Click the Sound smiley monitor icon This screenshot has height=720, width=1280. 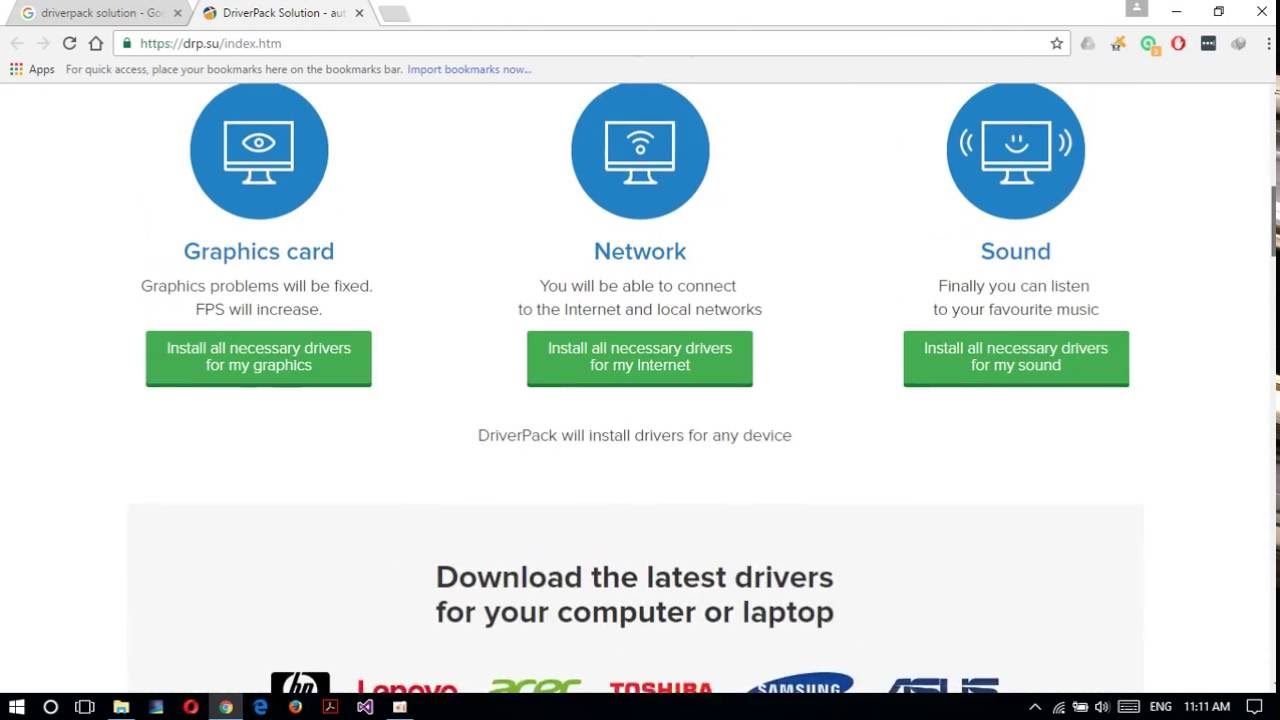(1016, 150)
